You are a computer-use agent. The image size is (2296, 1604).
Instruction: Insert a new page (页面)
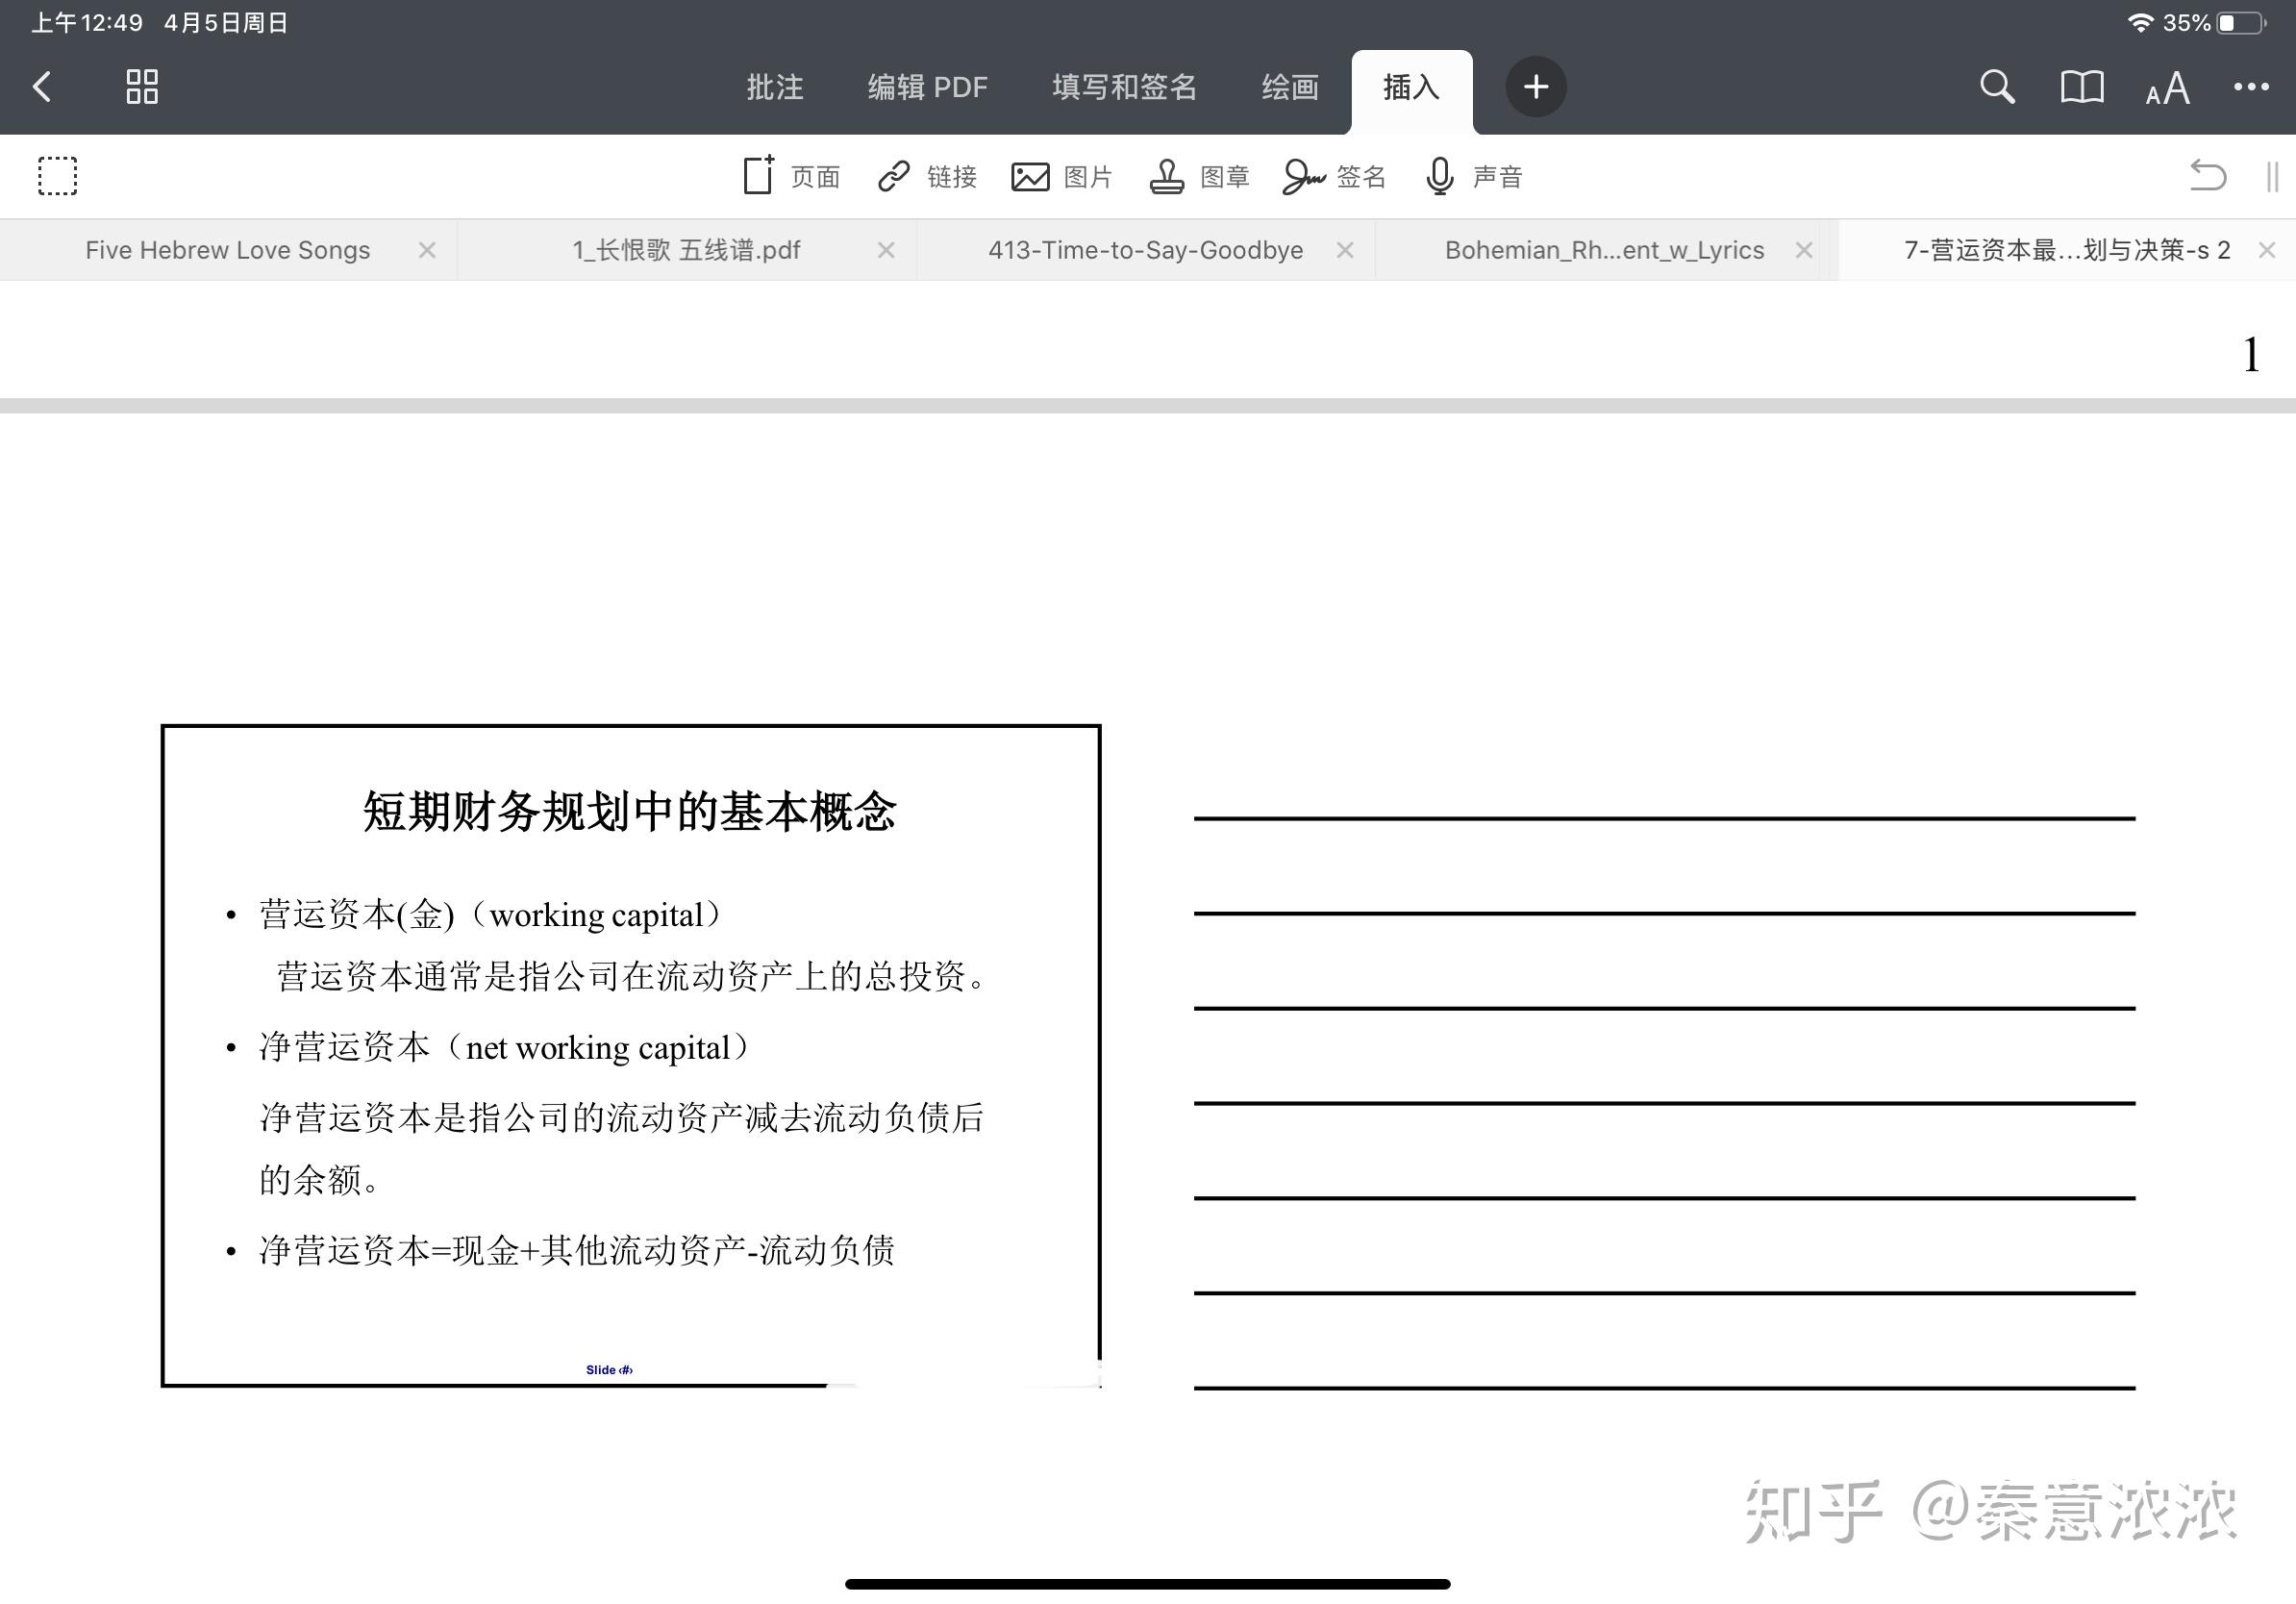click(790, 176)
